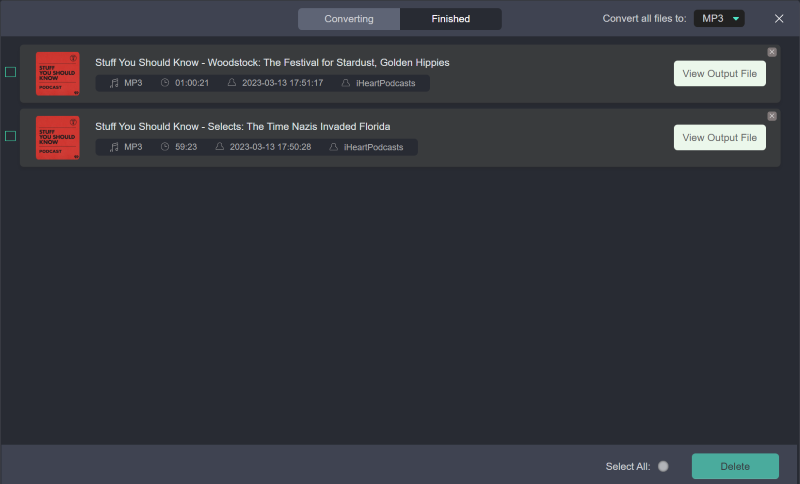This screenshot has width=800, height=484.
Task: Click clock icon beside 59:23 duration
Action: click(165, 147)
